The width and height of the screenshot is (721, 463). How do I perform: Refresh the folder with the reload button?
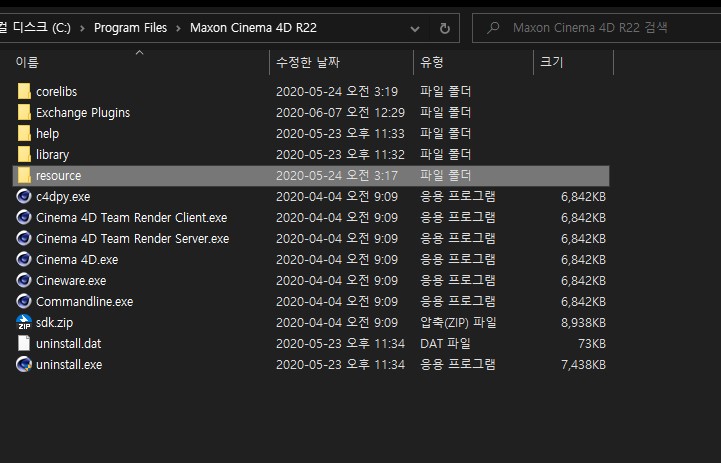(445, 29)
